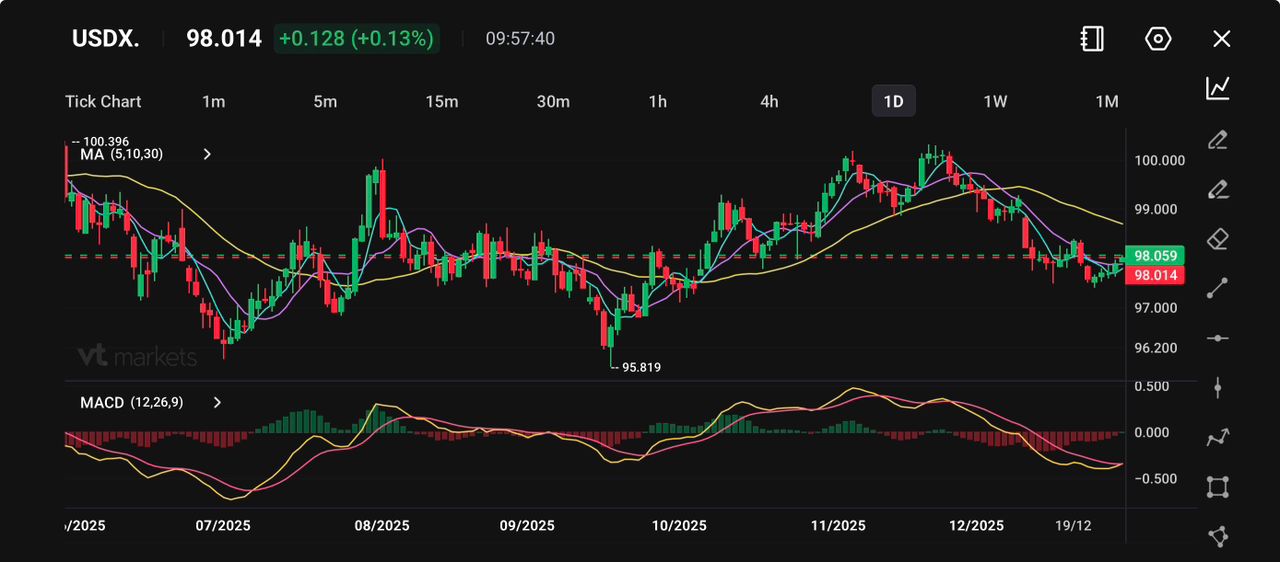Select the first pencil drawing tool

1217,139
